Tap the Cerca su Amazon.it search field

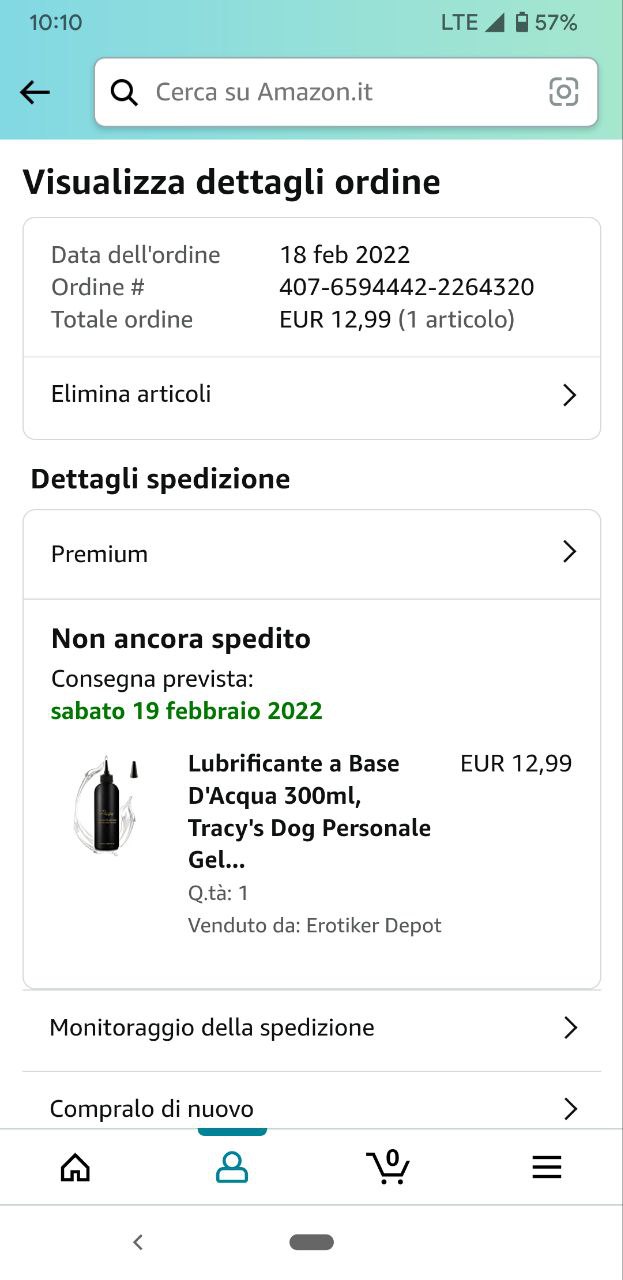pos(340,92)
